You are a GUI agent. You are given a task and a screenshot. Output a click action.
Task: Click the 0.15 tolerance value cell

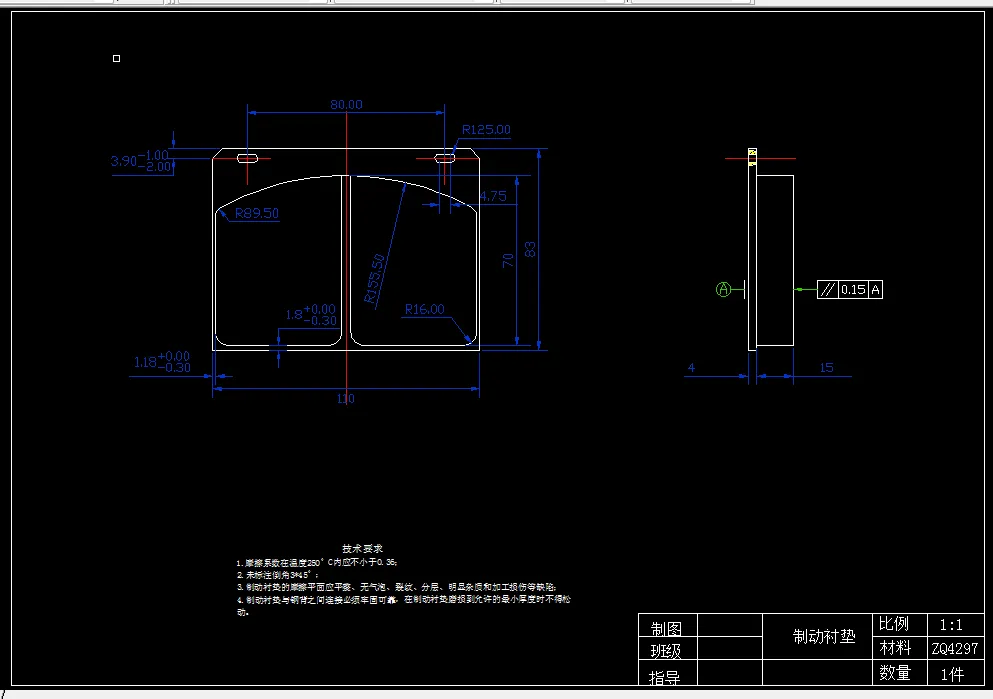(853, 290)
